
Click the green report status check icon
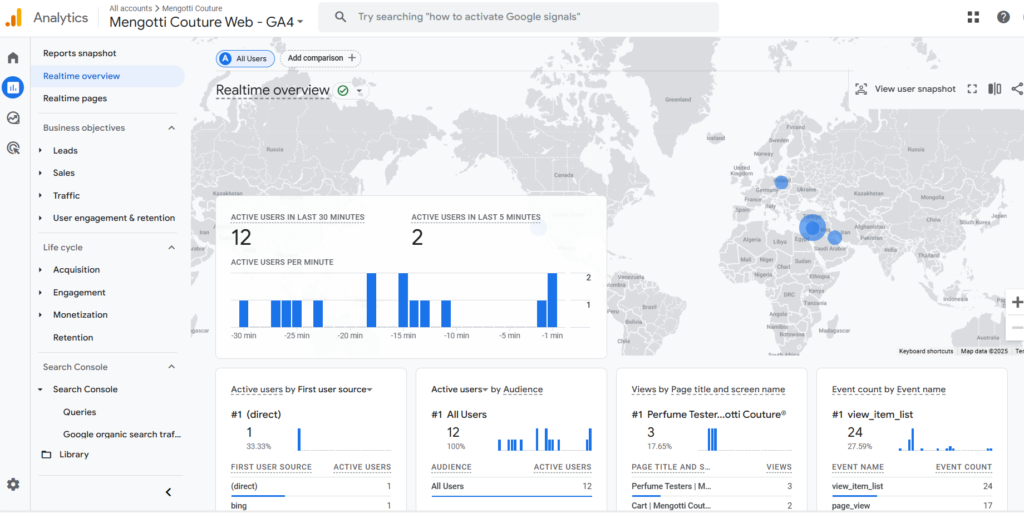point(343,91)
